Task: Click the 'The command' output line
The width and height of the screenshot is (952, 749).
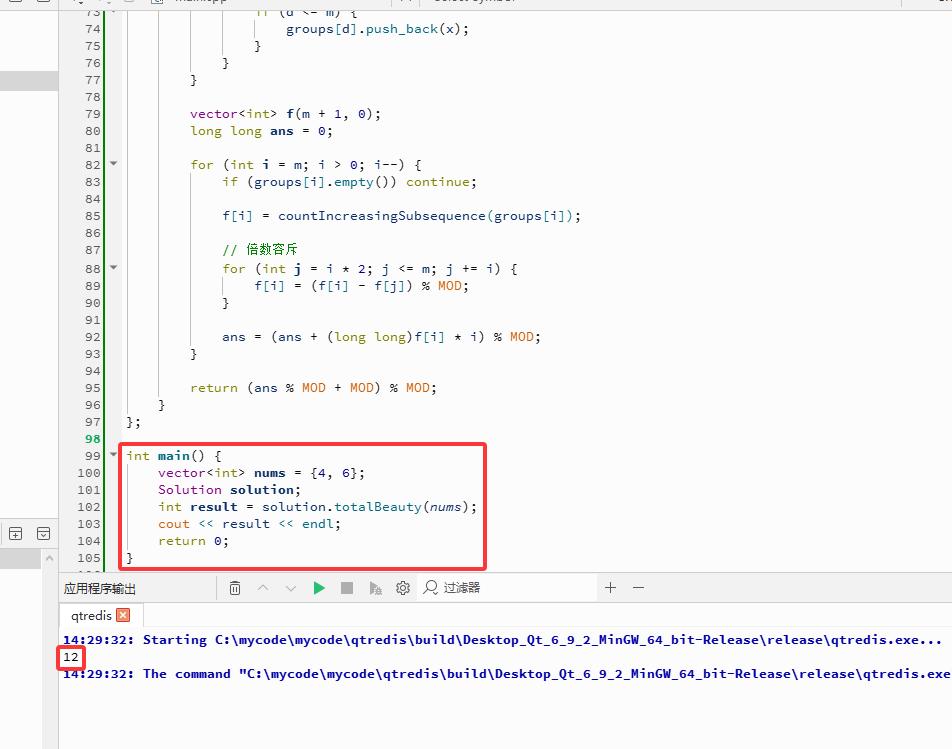Action: (507, 674)
